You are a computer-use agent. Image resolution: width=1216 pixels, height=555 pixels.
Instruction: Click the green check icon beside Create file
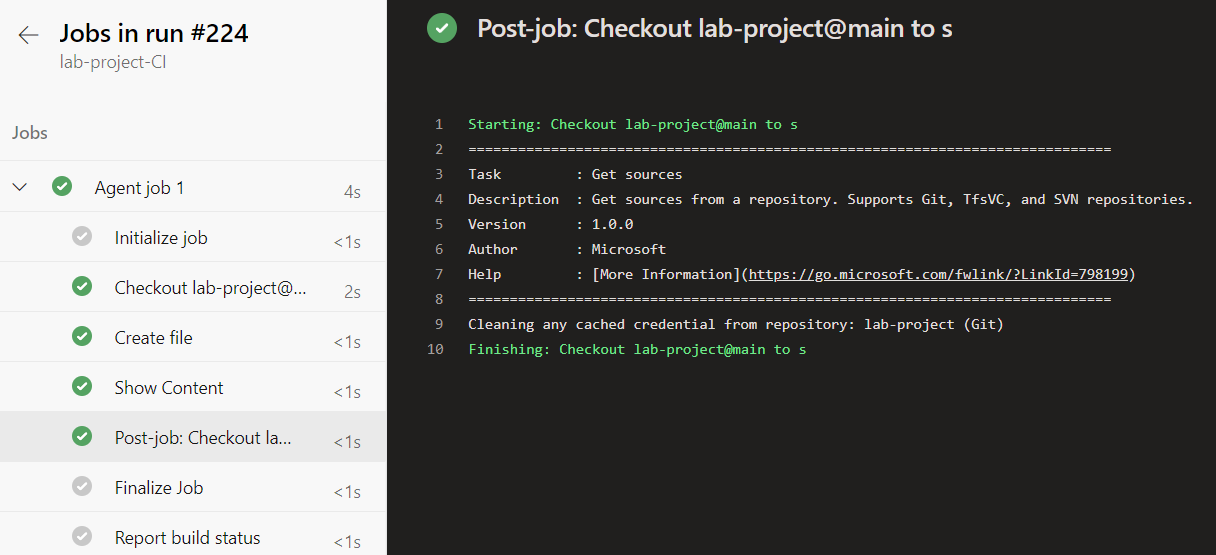point(82,337)
